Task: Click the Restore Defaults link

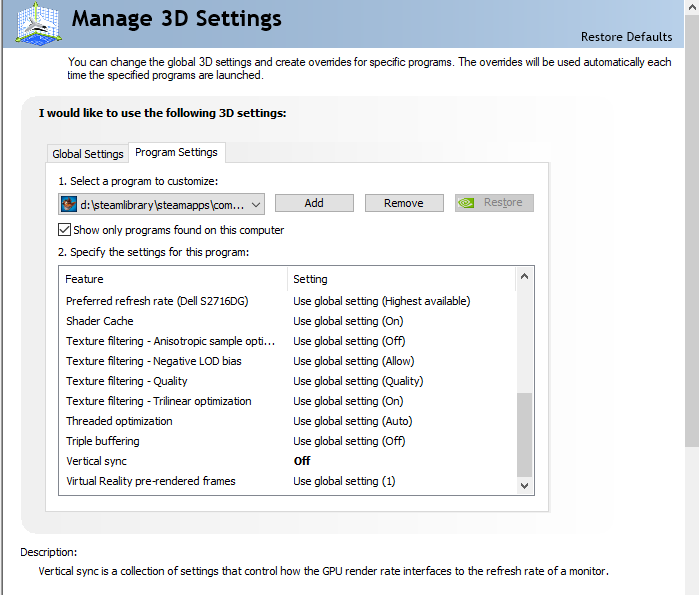Action: 626,37
